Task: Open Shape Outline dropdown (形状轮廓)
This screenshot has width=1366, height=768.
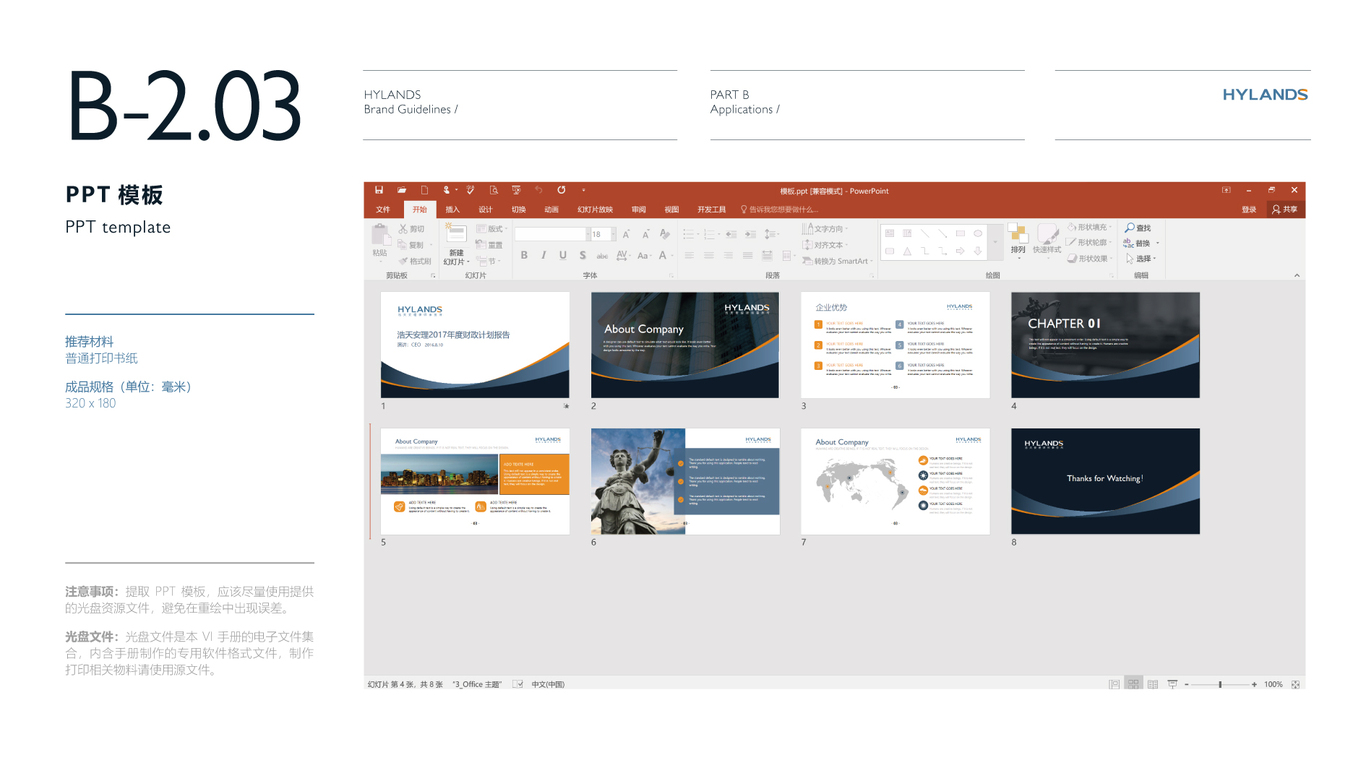Action: tap(1088, 242)
